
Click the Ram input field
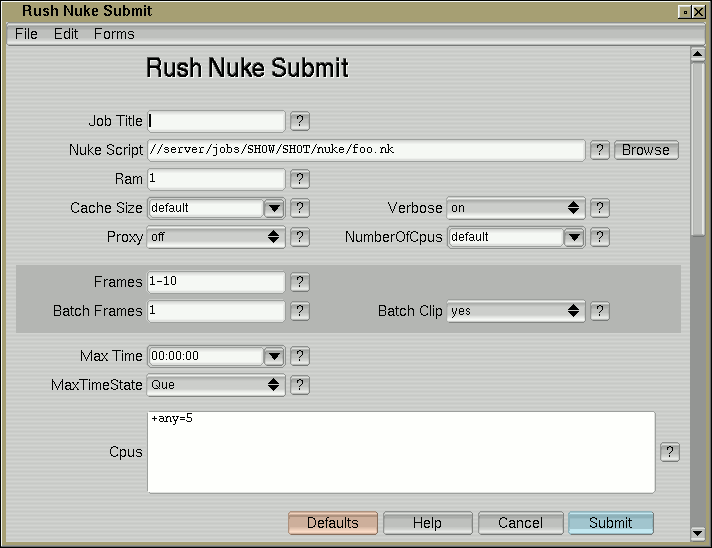coord(216,179)
